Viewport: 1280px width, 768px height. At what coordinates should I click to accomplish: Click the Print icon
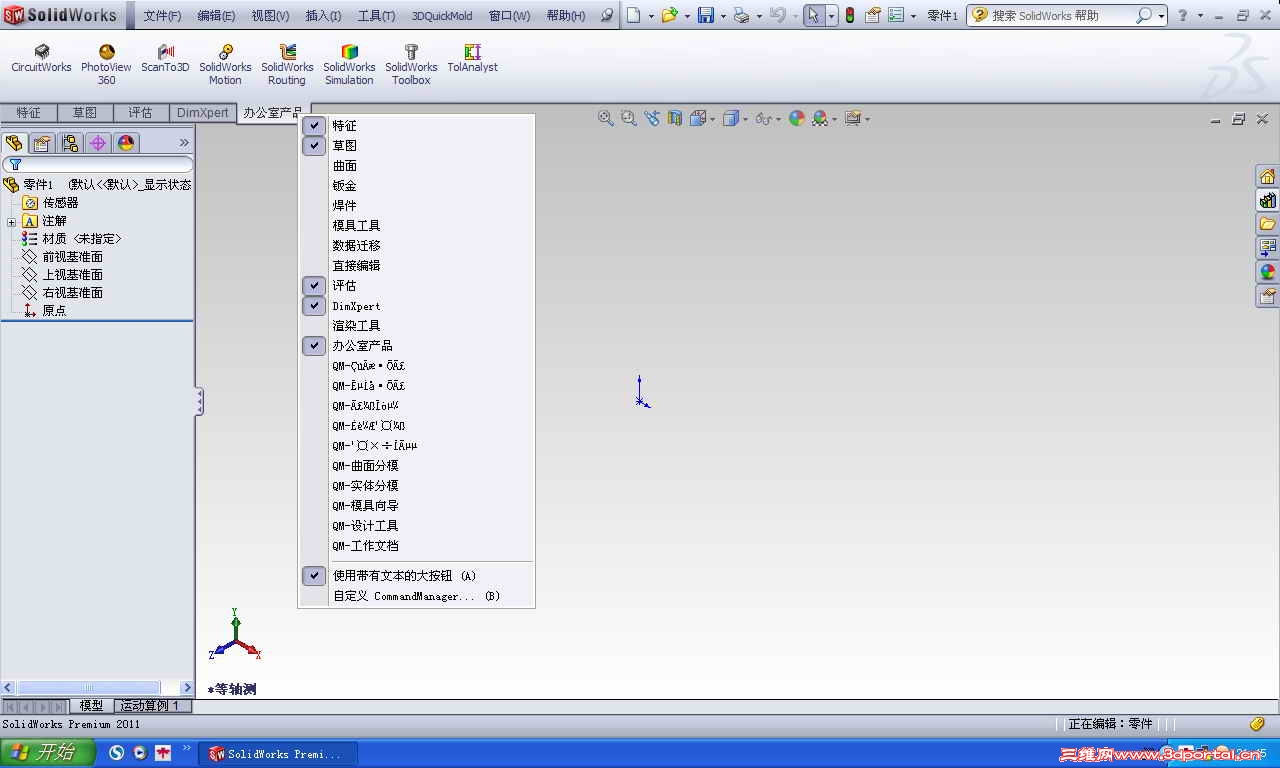[741, 15]
